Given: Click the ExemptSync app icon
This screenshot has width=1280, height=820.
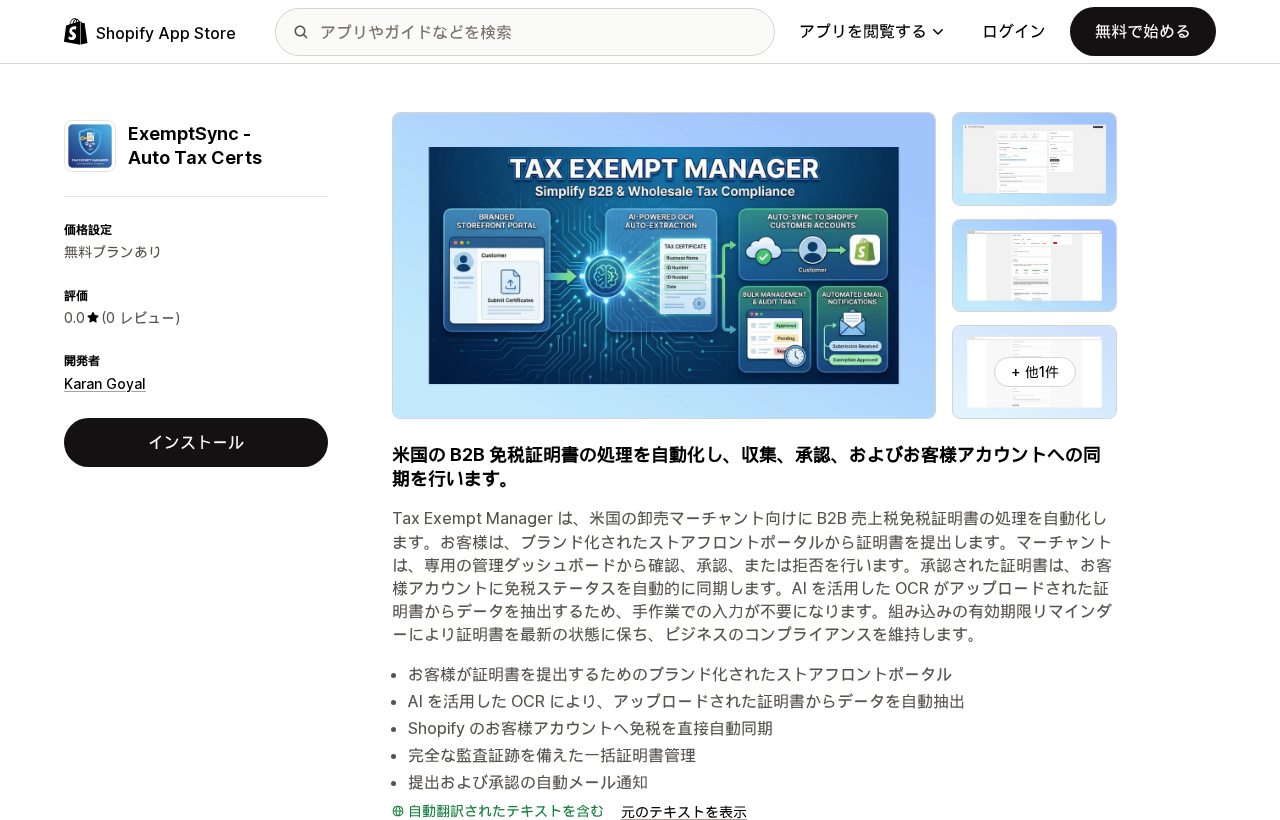Looking at the screenshot, I should (x=90, y=146).
